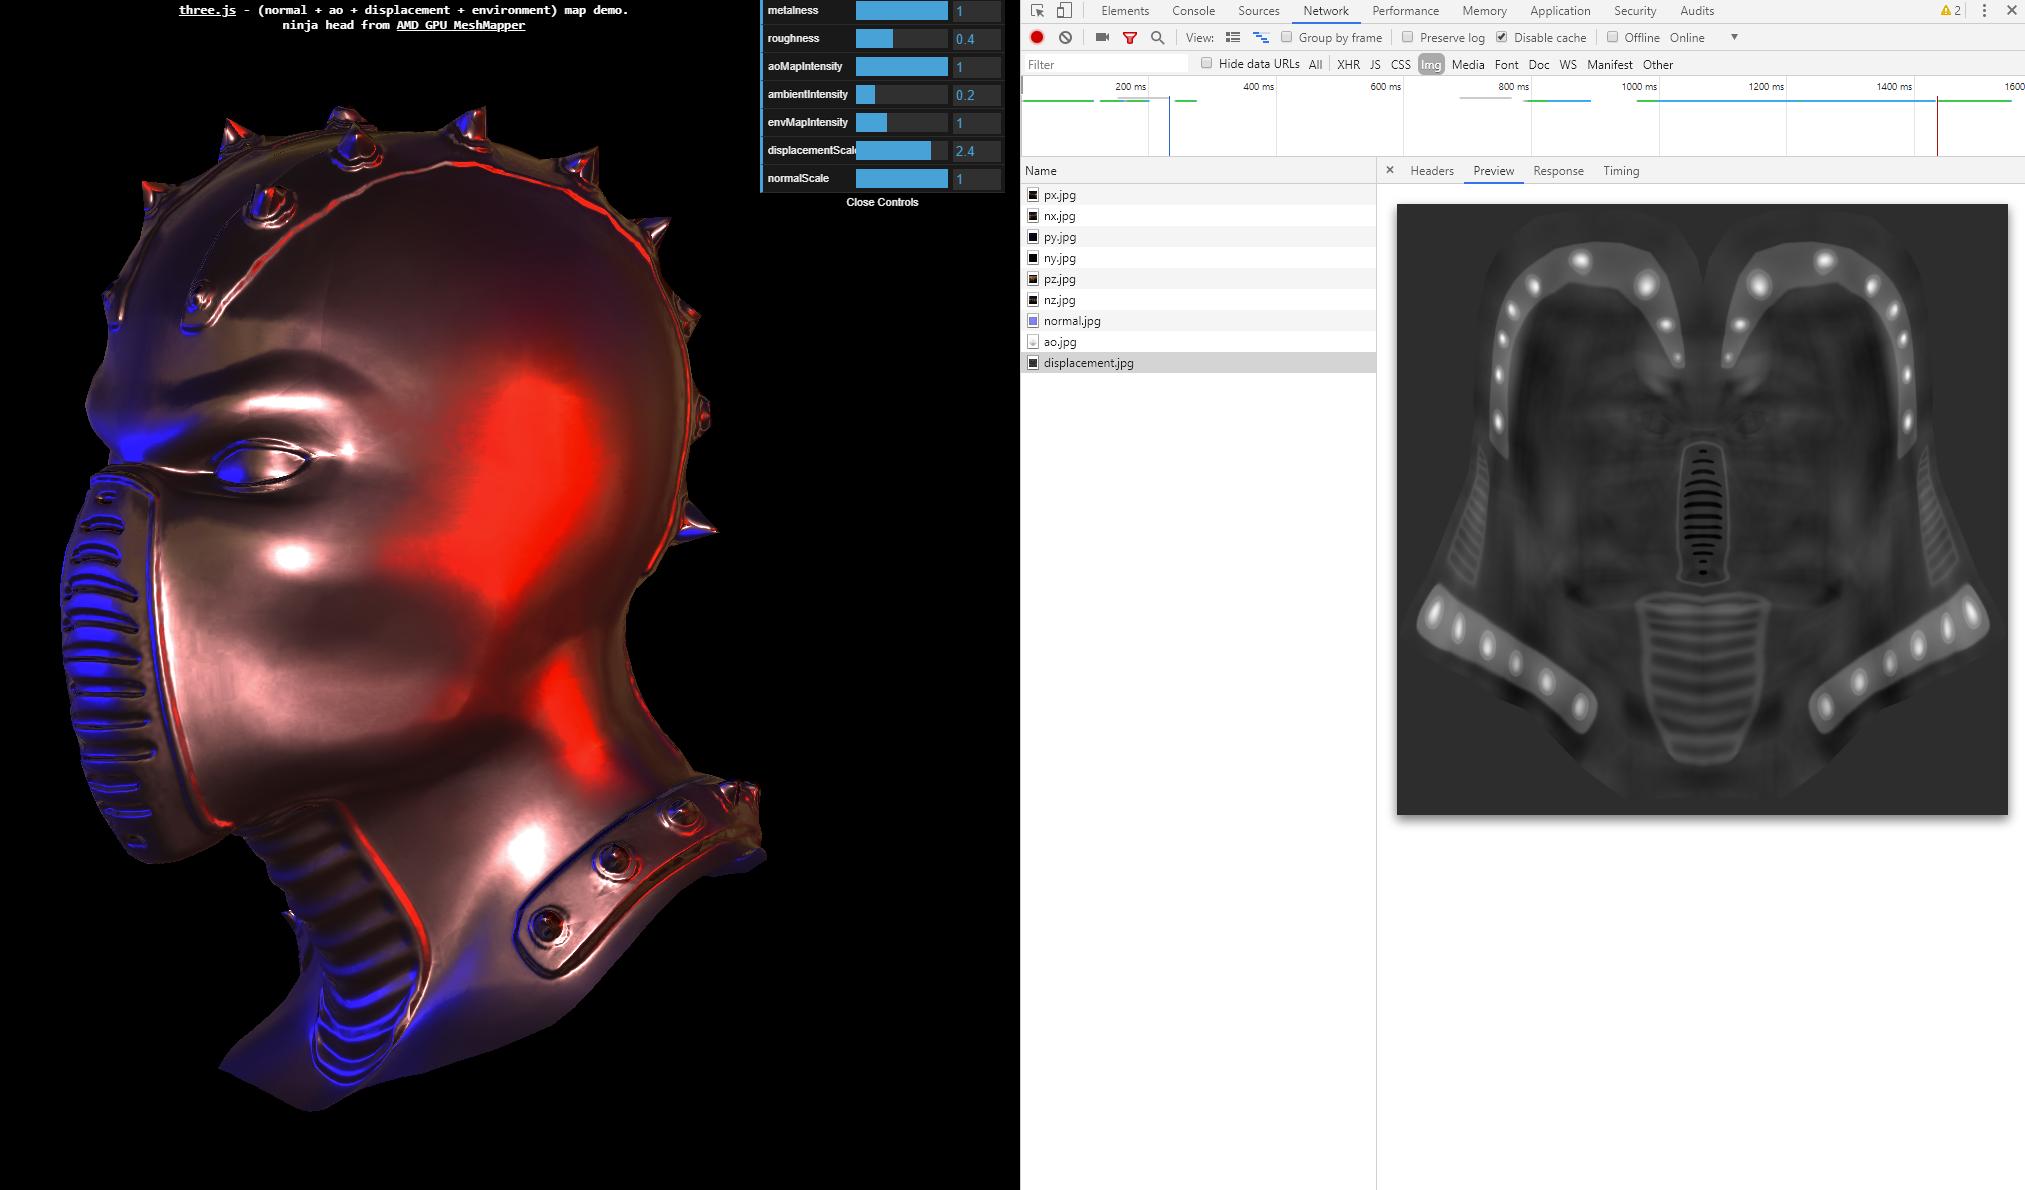Clear the network log with the block icon

(x=1065, y=37)
